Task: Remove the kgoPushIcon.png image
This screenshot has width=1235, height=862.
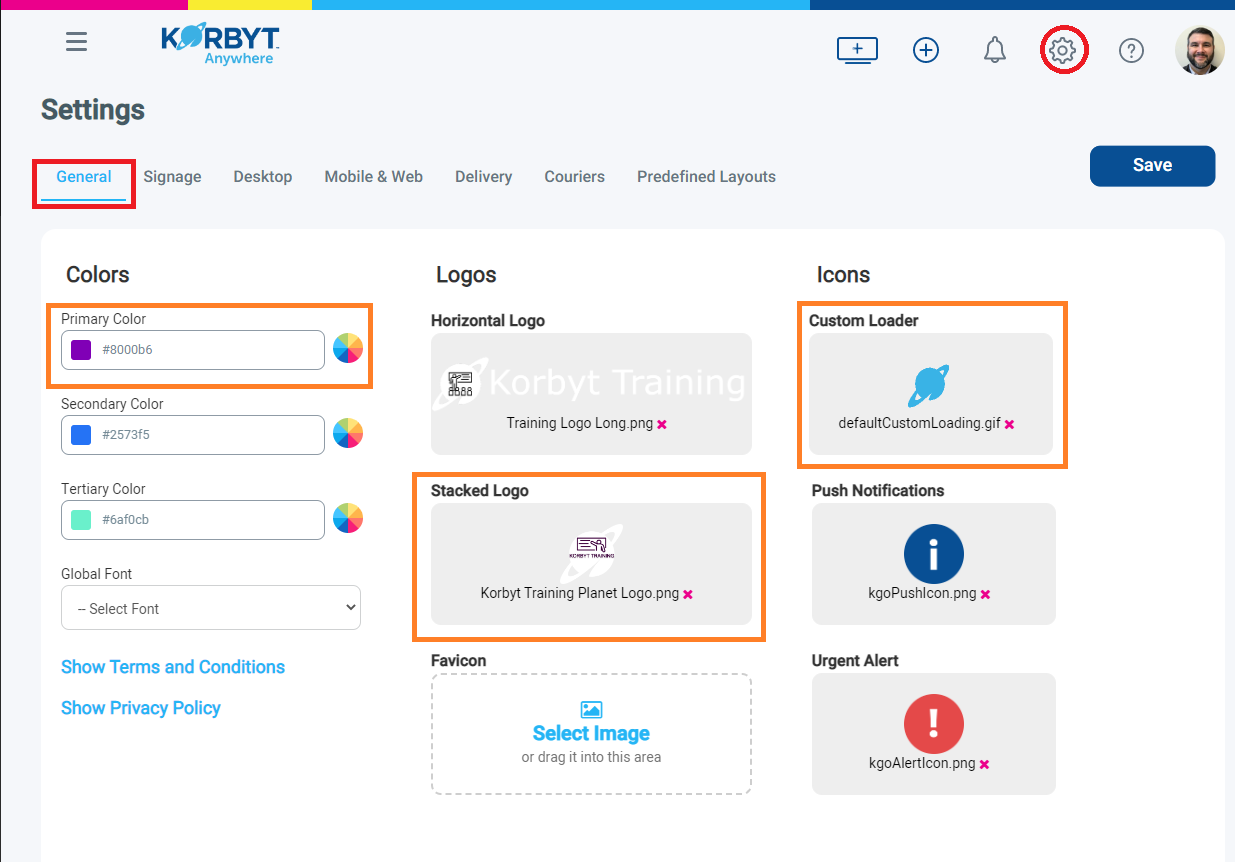Action: click(x=985, y=594)
